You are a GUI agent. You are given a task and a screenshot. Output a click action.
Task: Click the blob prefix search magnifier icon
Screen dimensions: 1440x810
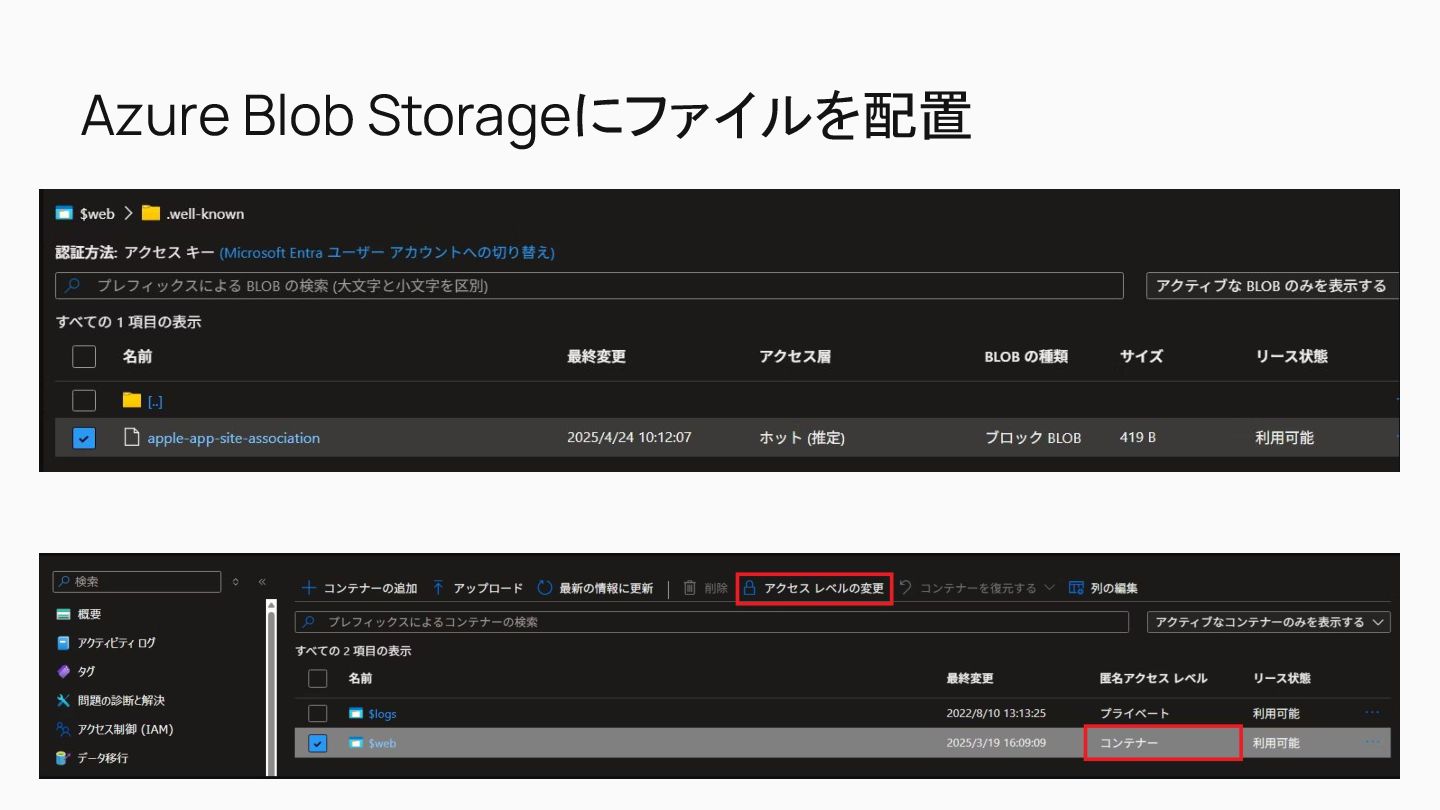click(73, 286)
